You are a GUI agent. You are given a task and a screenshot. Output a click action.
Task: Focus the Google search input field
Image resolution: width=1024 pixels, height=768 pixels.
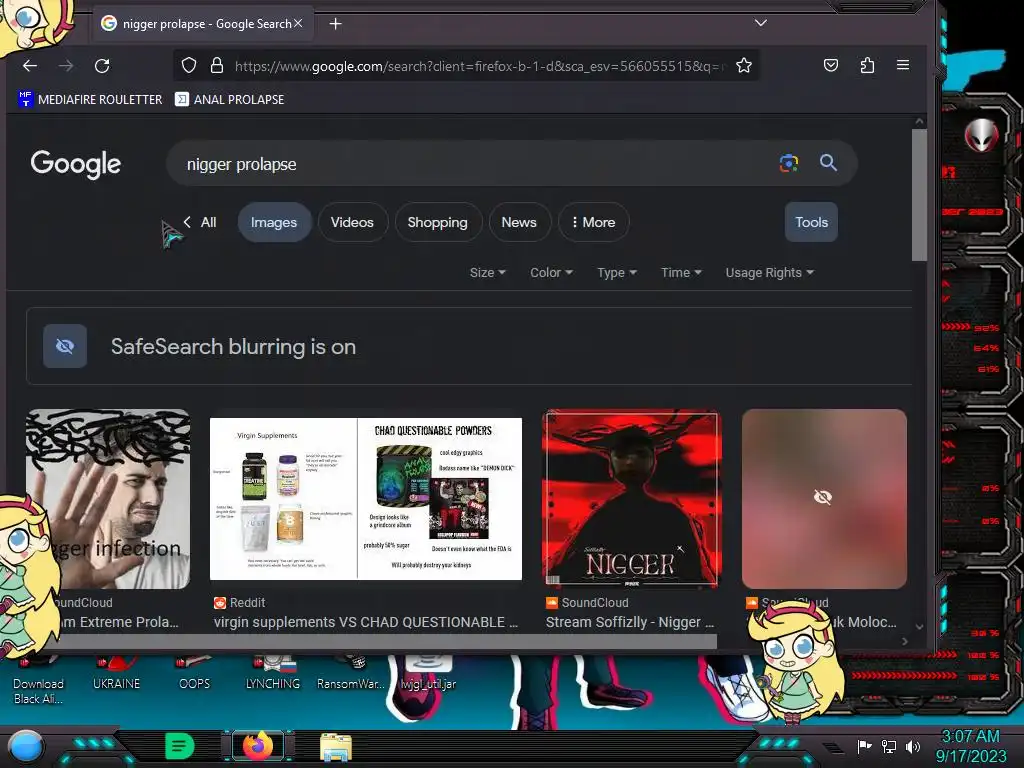(470, 164)
